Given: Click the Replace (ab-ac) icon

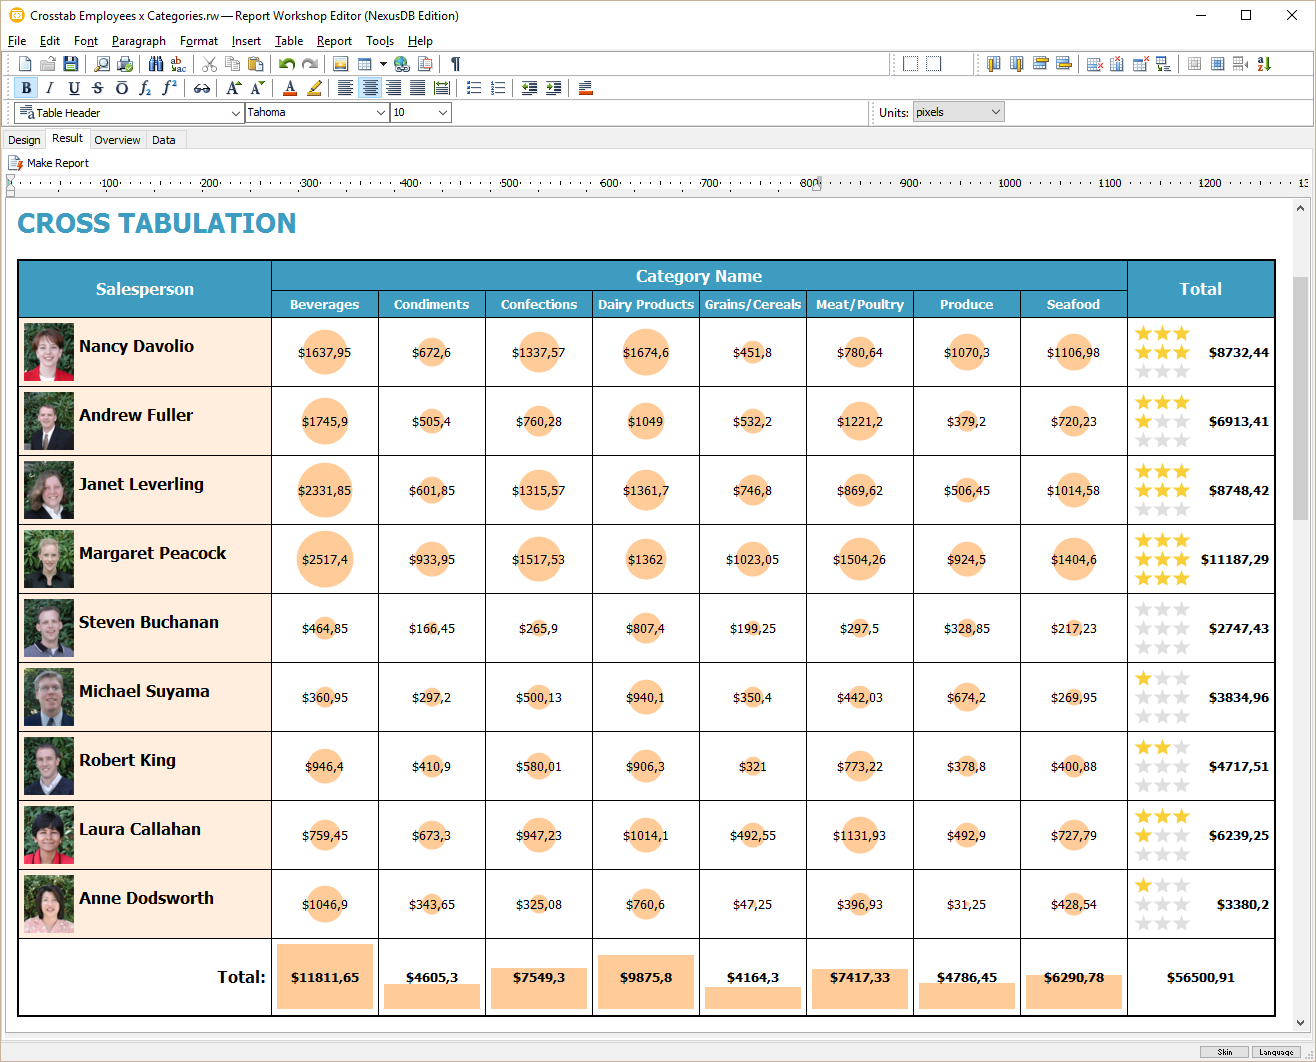Looking at the screenshot, I should coord(178,64).
